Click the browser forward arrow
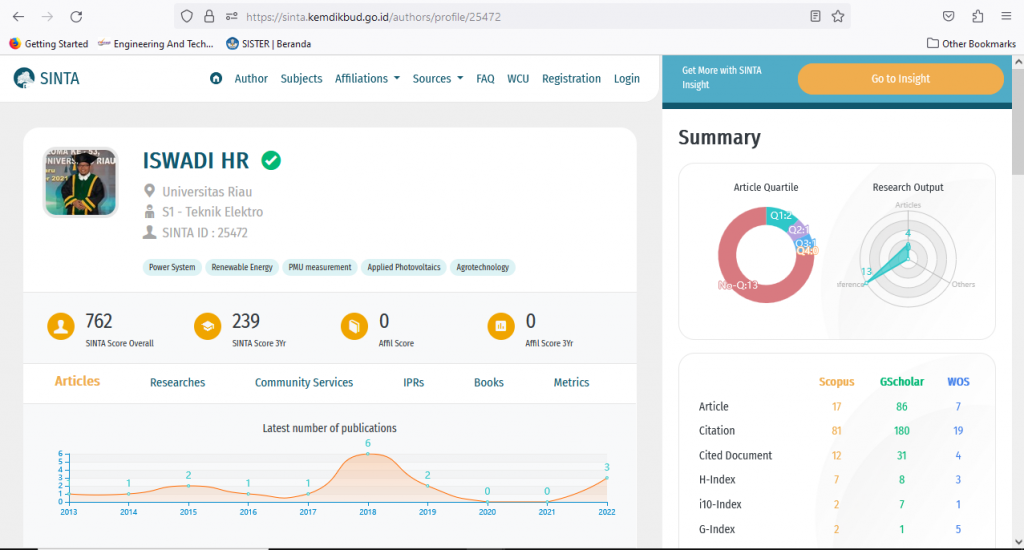Screen dimensions: 1024x550 pos(47,16)
